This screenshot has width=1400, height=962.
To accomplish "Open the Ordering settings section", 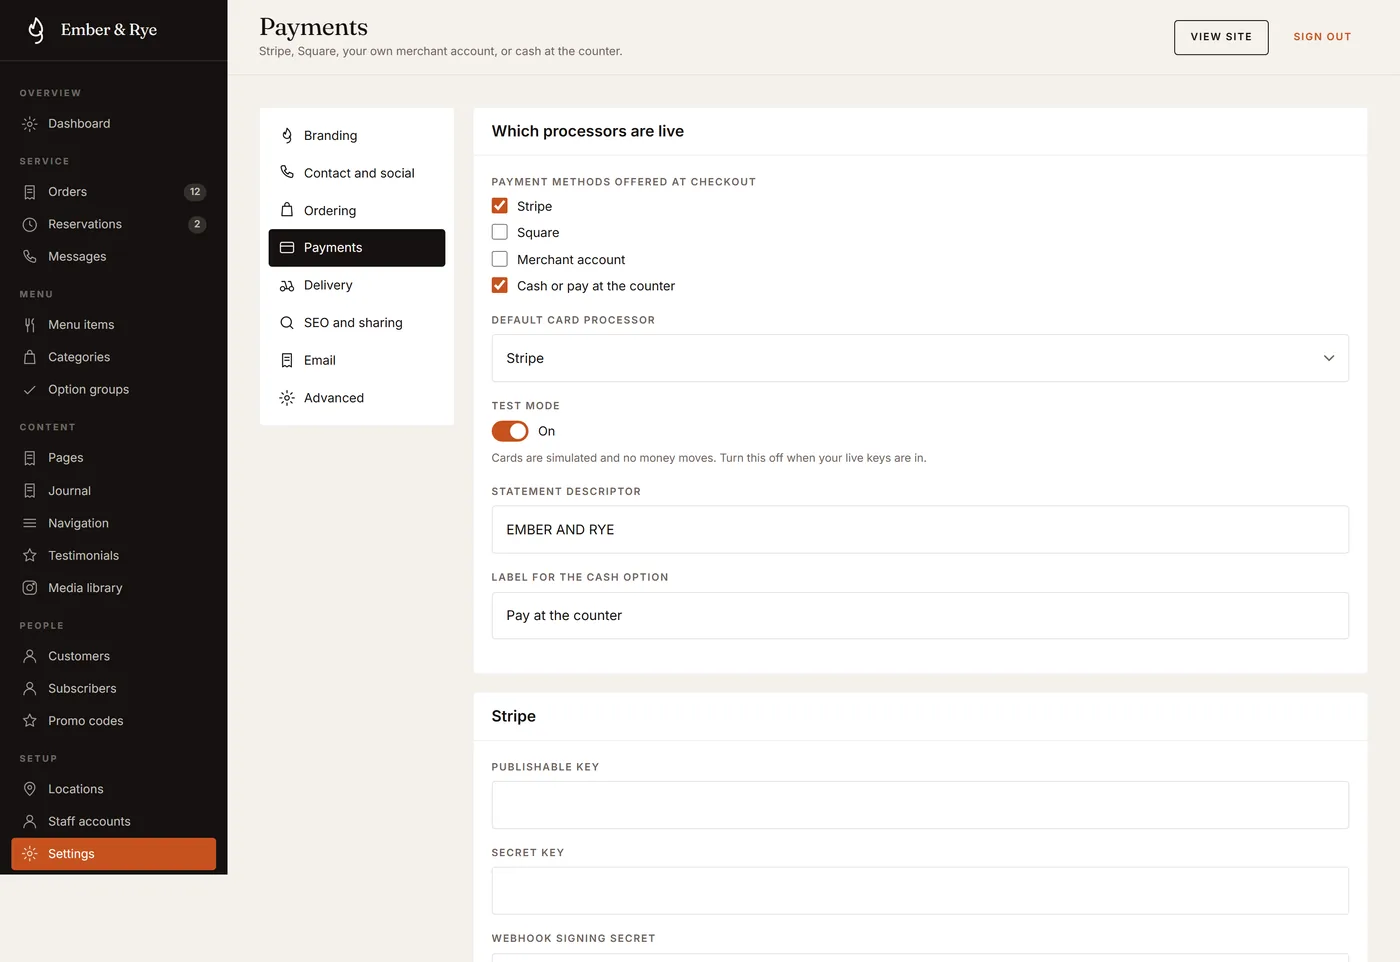I will pos(357,211).
